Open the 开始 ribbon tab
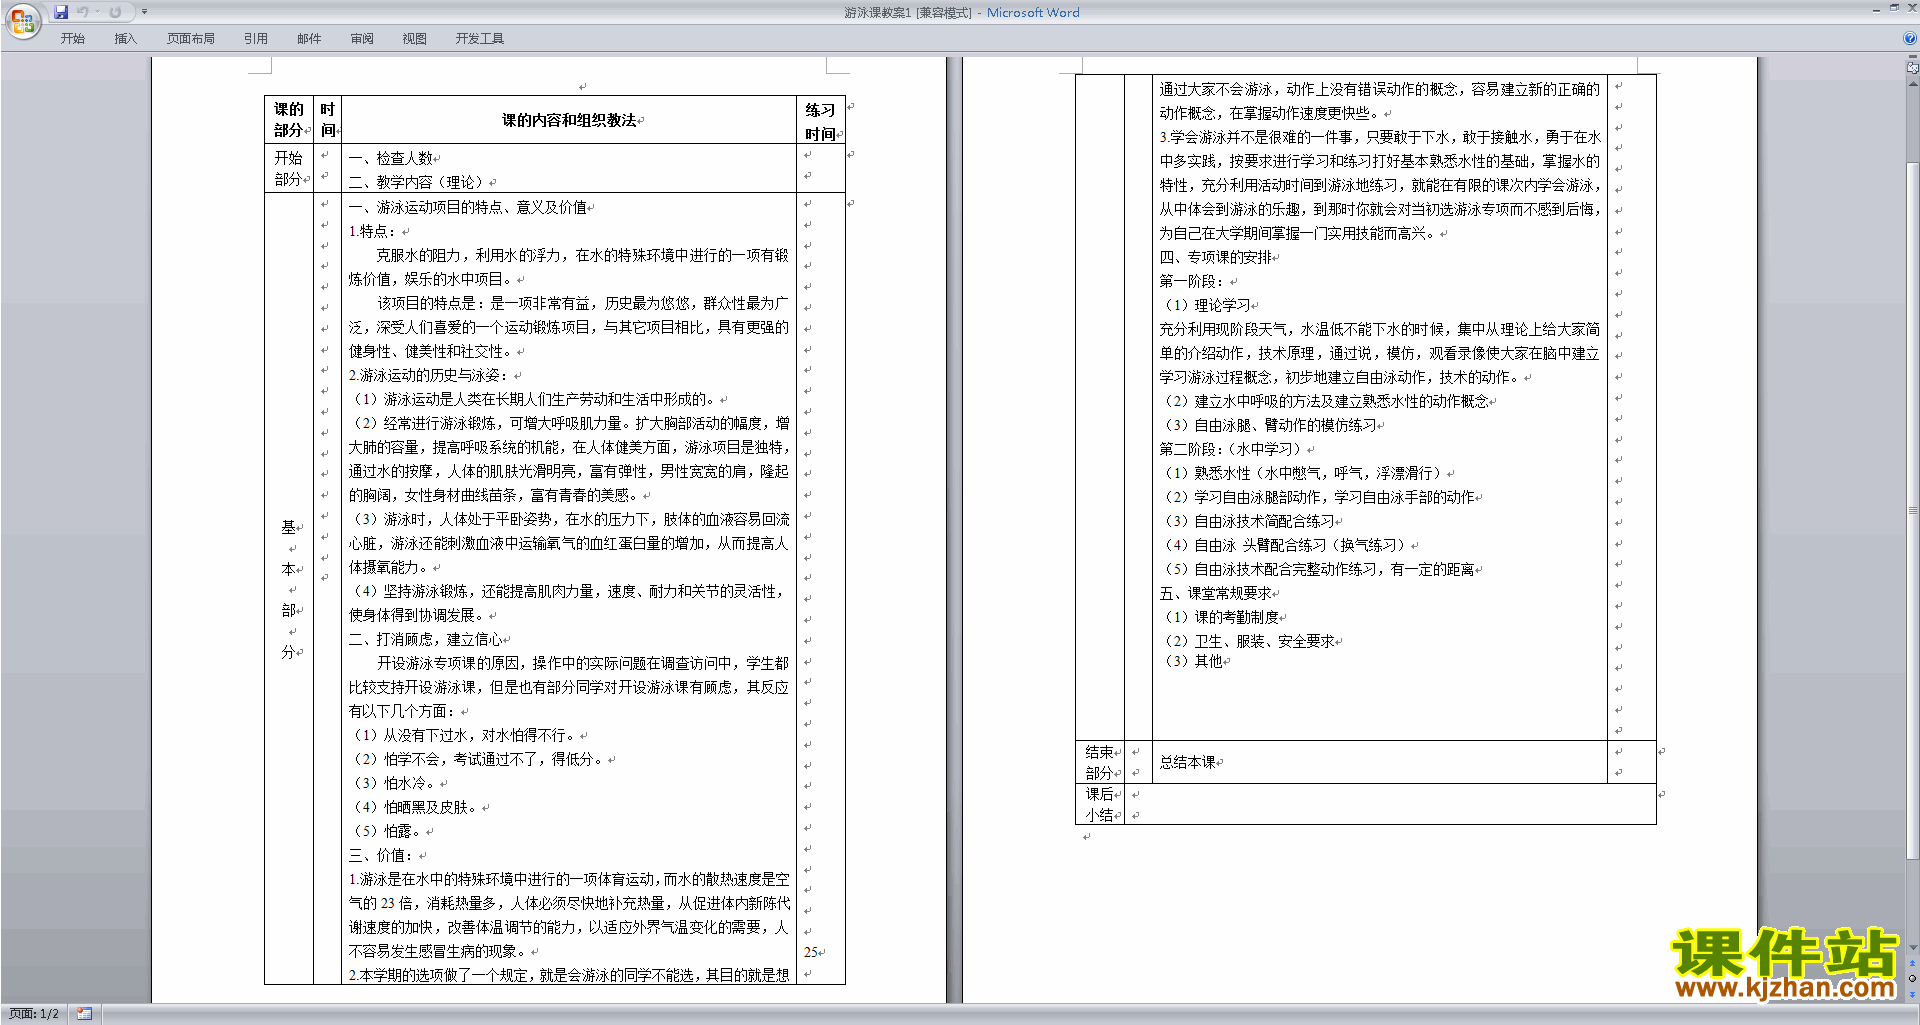1920x1025 pixels. tap(72, 38)
